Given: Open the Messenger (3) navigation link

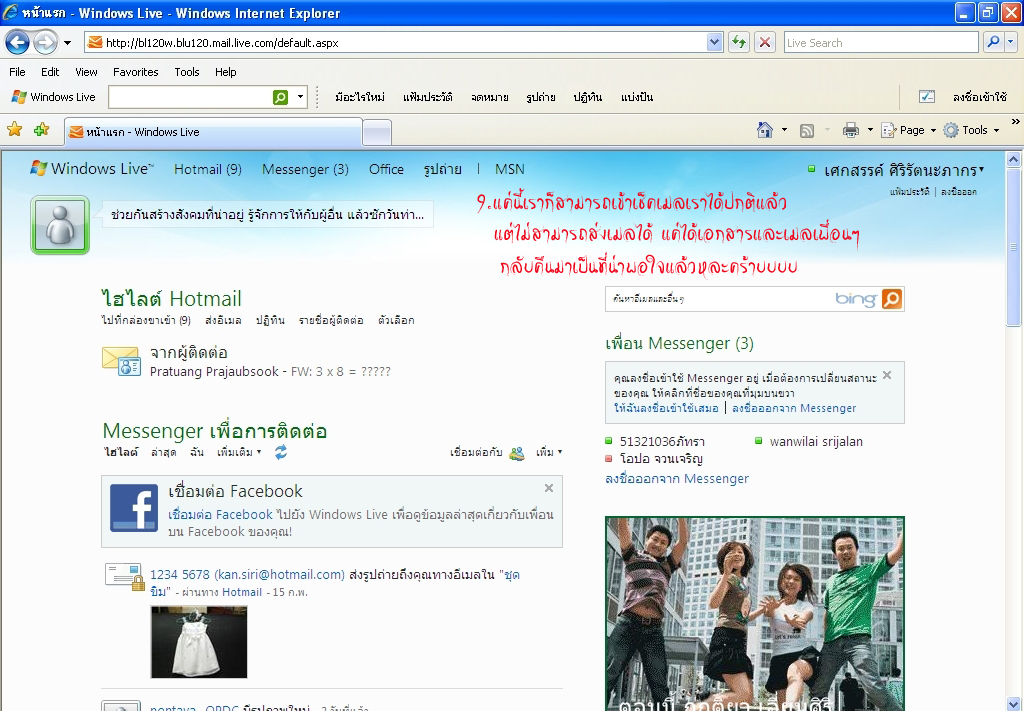Looking at the screenshot, I should (x=305, y=169).
